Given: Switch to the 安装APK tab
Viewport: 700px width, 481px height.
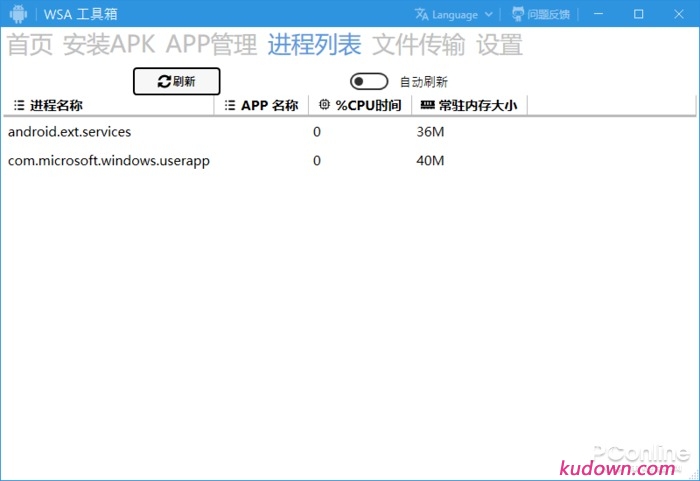Looking at the screenshot, I should 109,45.
